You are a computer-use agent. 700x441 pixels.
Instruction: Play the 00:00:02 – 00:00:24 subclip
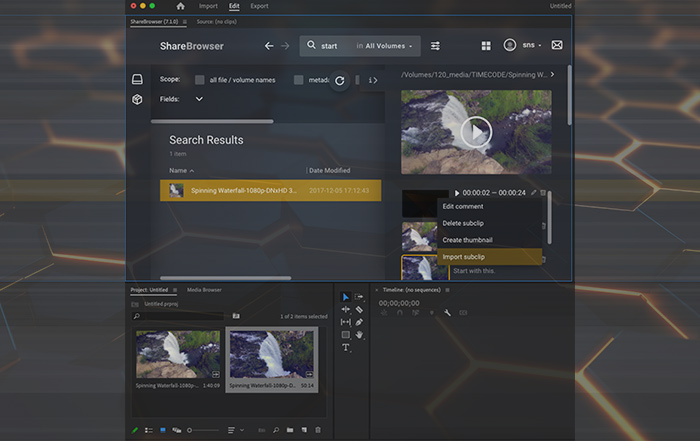click(457, 193)
